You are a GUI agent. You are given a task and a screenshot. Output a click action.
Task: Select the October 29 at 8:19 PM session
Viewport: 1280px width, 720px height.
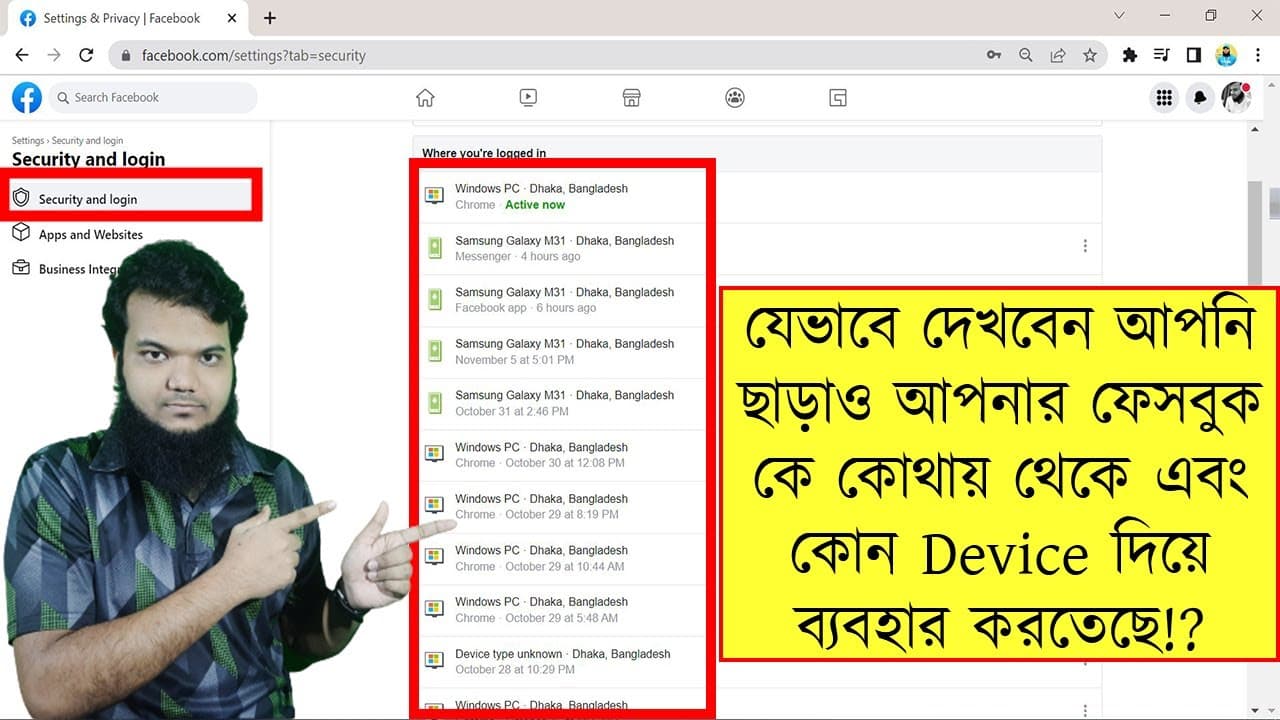pyautogui.click(x=561, y=507)
